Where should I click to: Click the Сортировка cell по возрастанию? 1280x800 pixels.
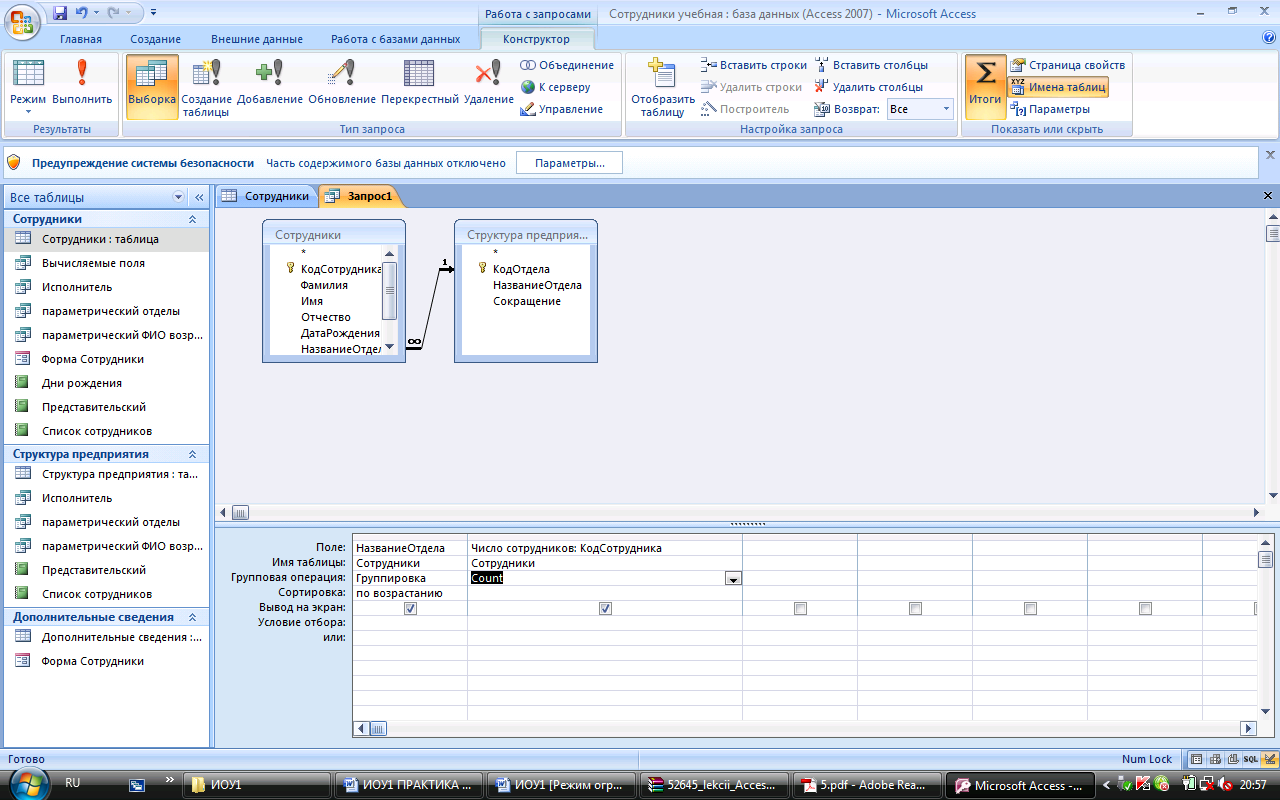(x=410, y=593)
